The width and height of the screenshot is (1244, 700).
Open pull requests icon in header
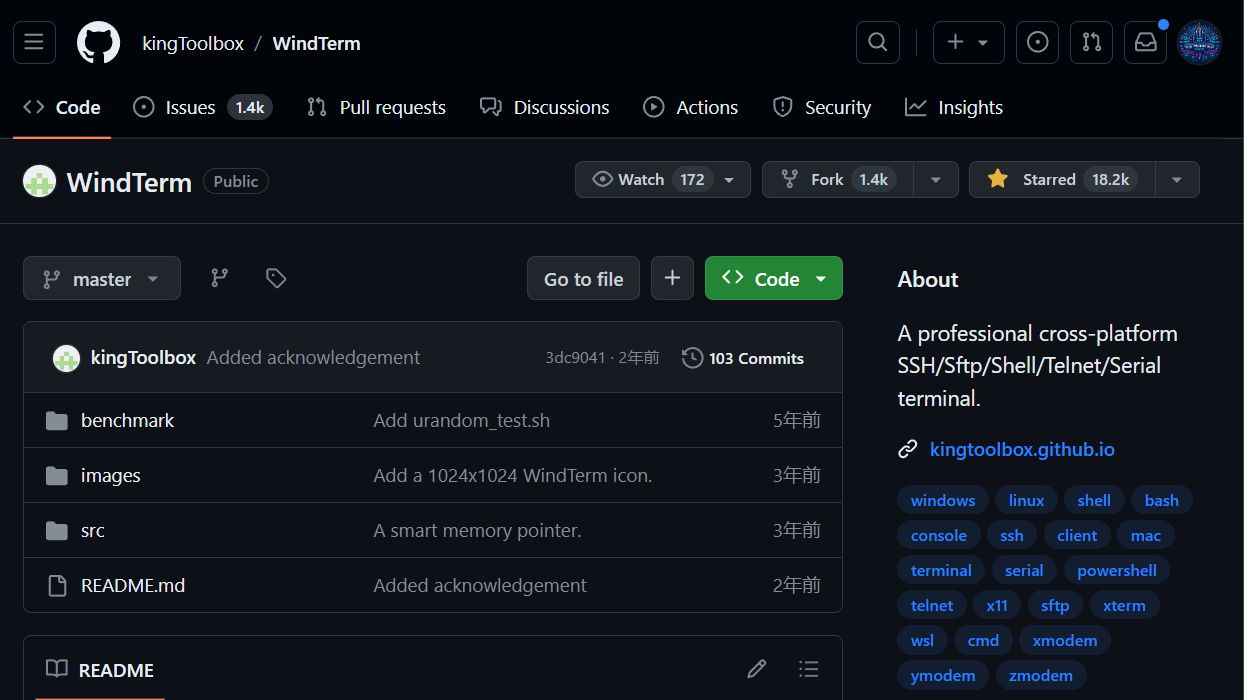[x=1092, y=42]
